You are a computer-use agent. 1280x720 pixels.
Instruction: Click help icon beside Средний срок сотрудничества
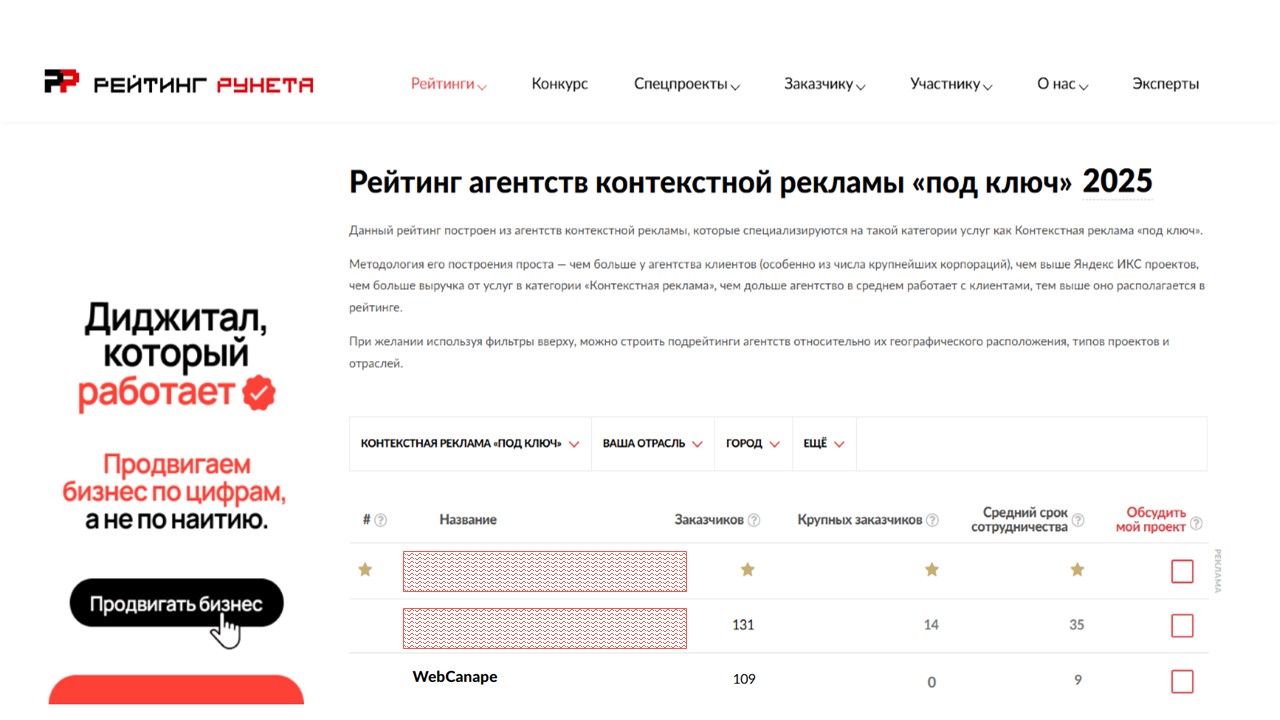click(x=1078, y=520)
